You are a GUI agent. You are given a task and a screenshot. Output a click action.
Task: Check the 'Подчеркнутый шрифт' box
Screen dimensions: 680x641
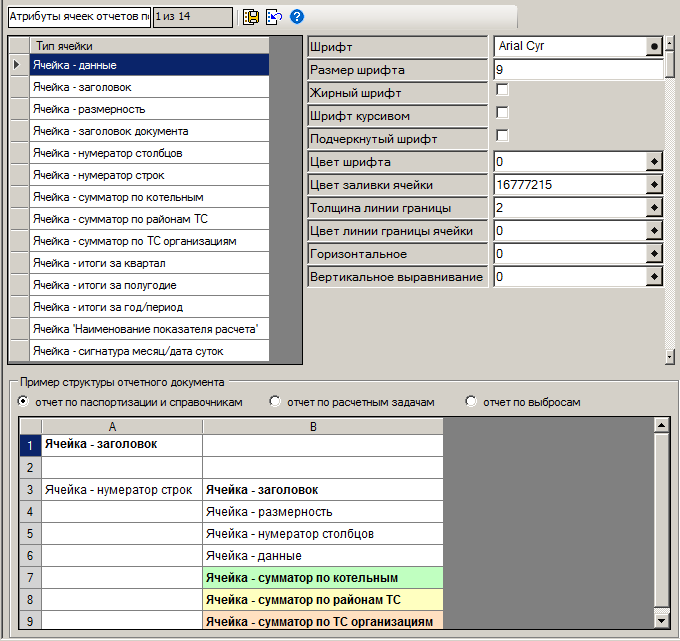pyautogui.click(x=503, y=136)
